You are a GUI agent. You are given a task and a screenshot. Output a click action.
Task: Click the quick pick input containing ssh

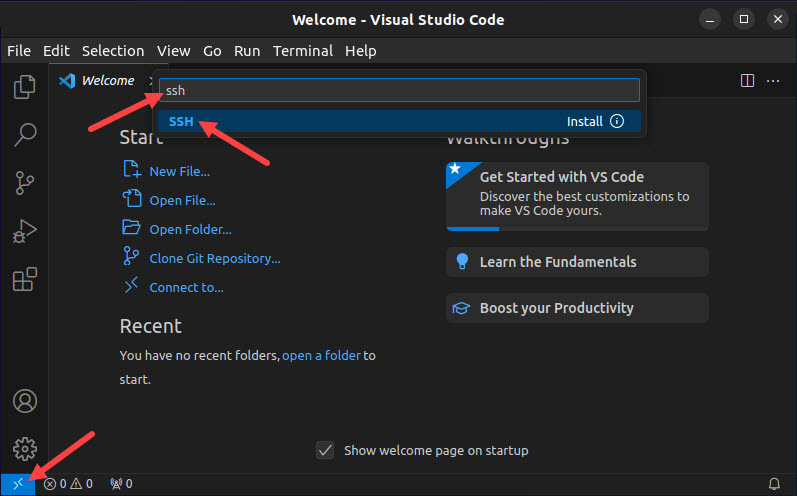tap(399, 90)
